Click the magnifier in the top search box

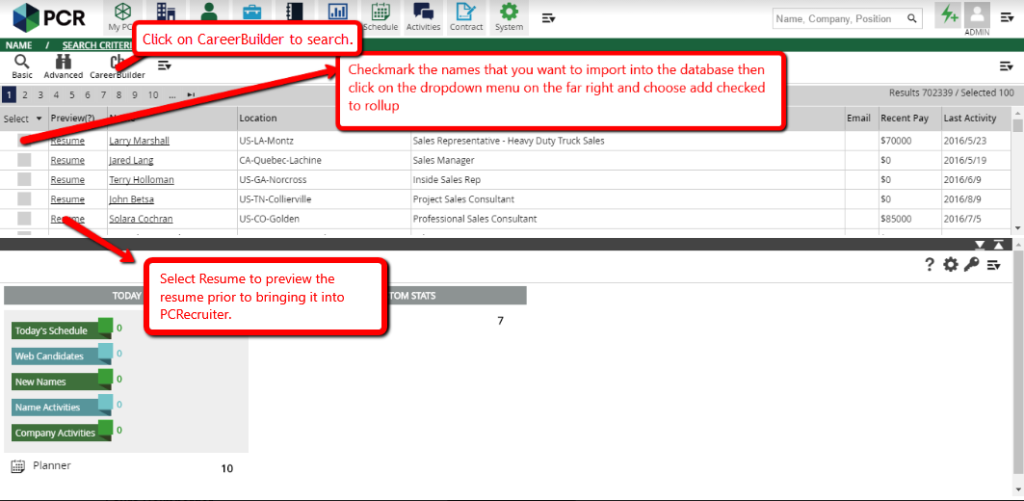pos(912,19)
